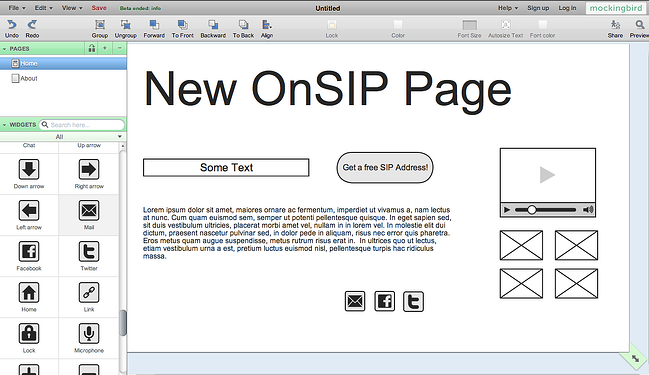Remove page with minus button

pyautogui.click(x=119, y=48)
